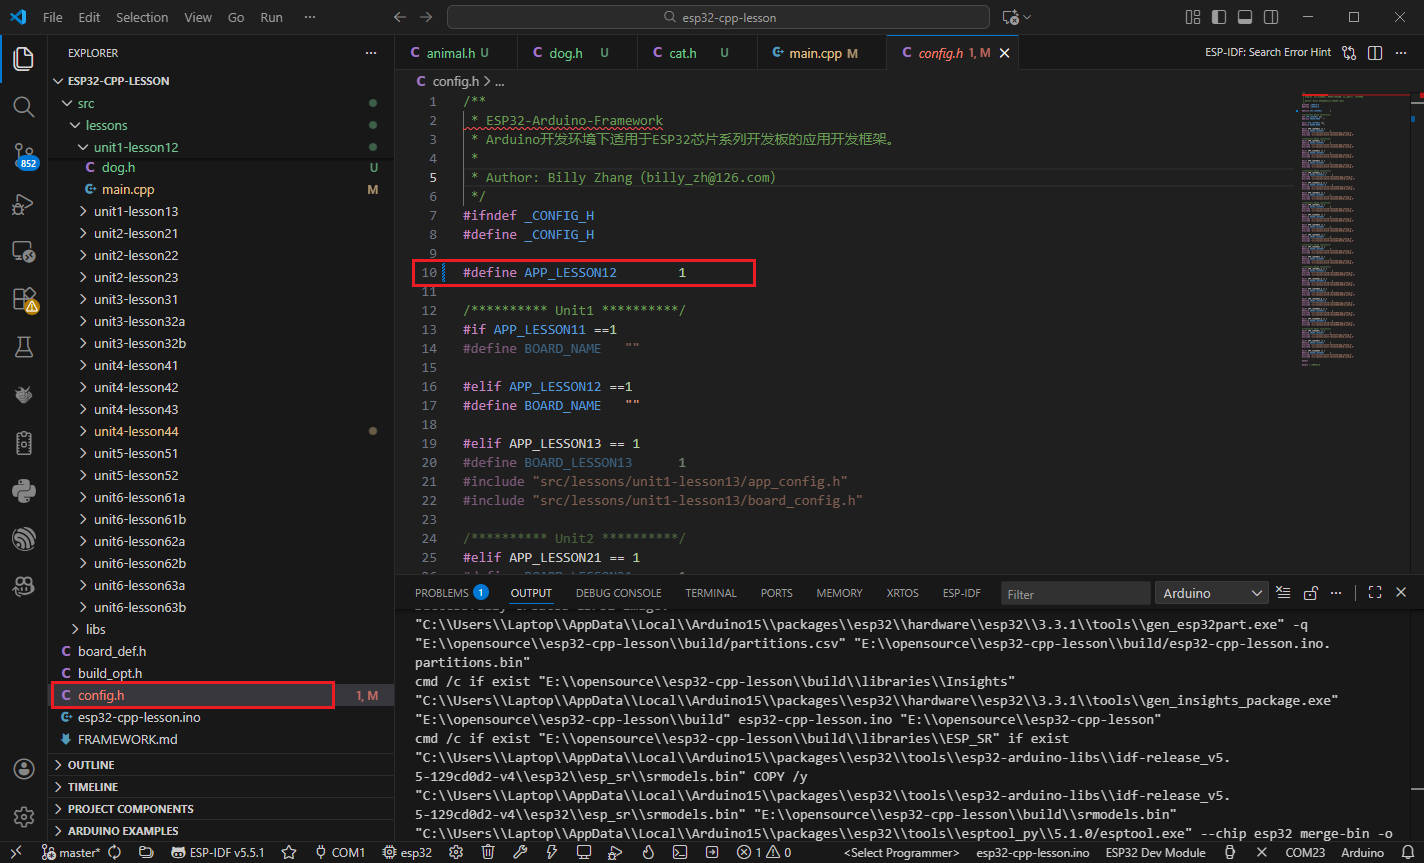The height and width of the screenshot is (863, 1424).
Task: Click the trash icon in status bar
Action: (488, 852)
